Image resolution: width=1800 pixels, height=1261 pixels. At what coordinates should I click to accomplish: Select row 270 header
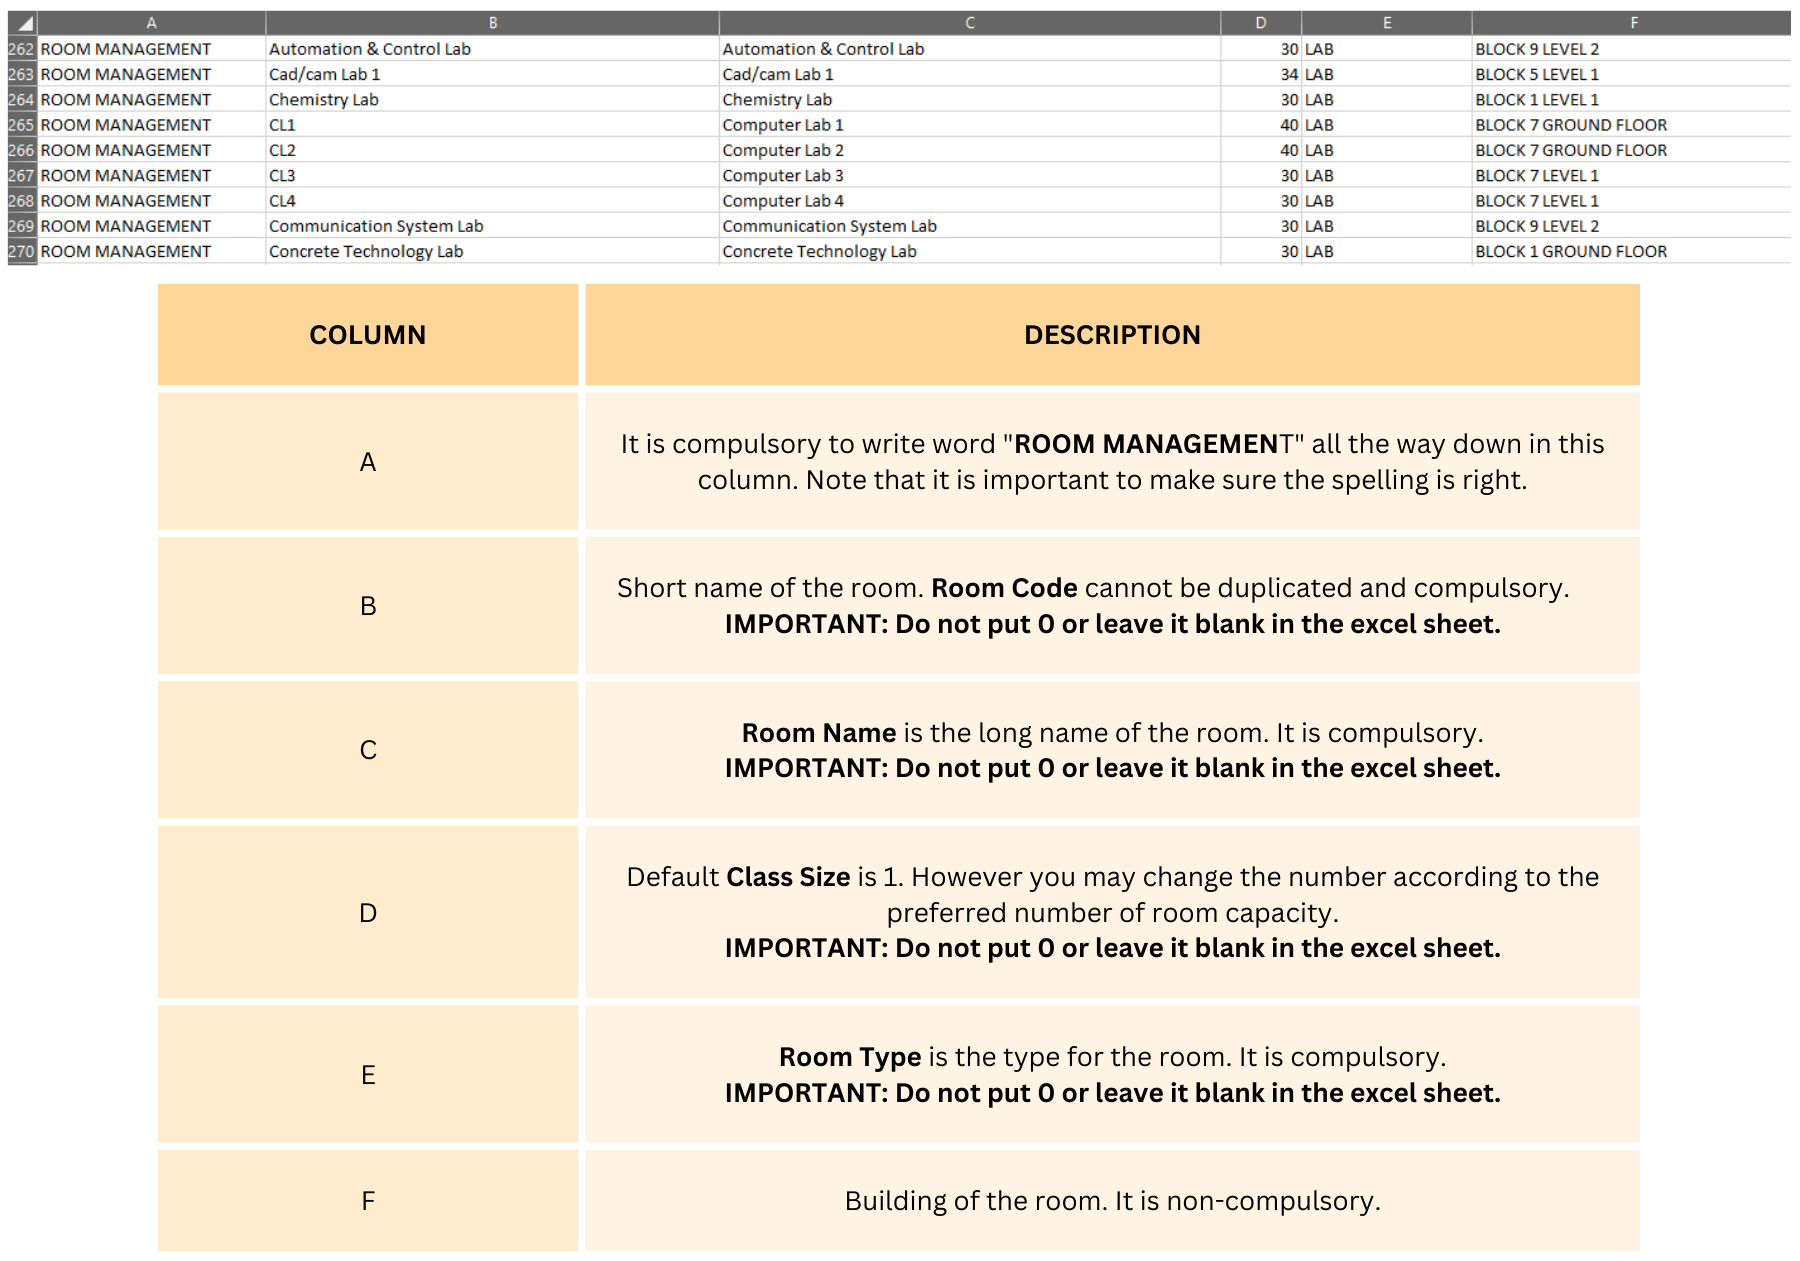(21, 251)
